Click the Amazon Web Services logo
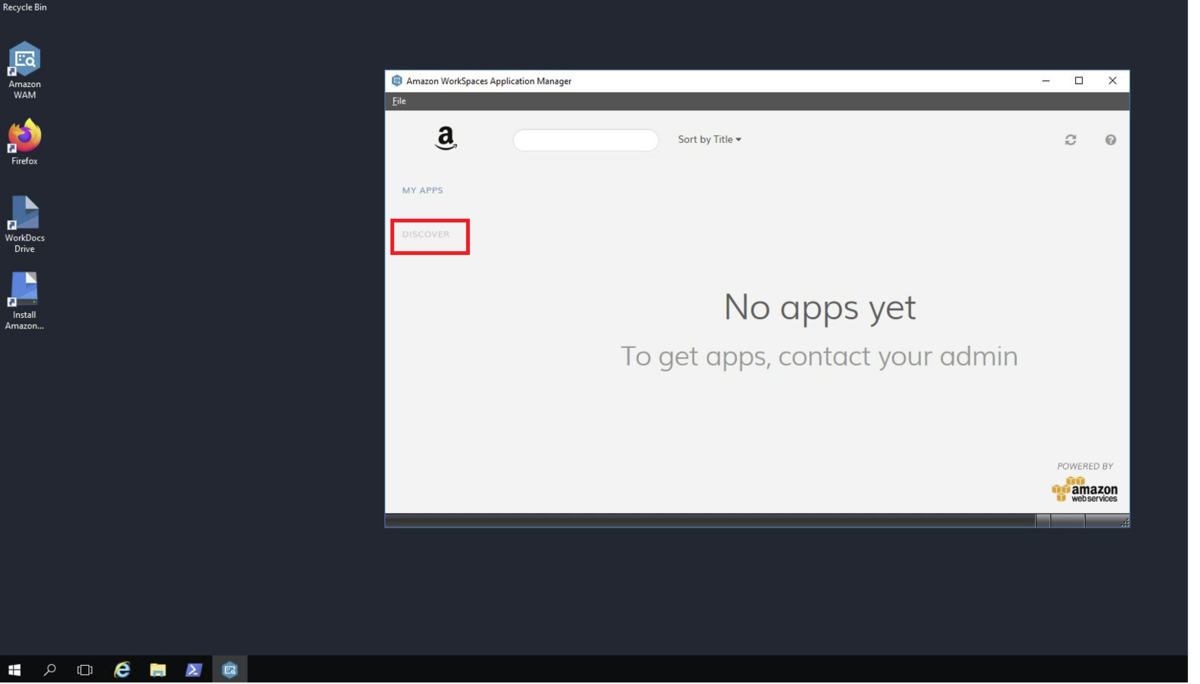 [1085, 489]
